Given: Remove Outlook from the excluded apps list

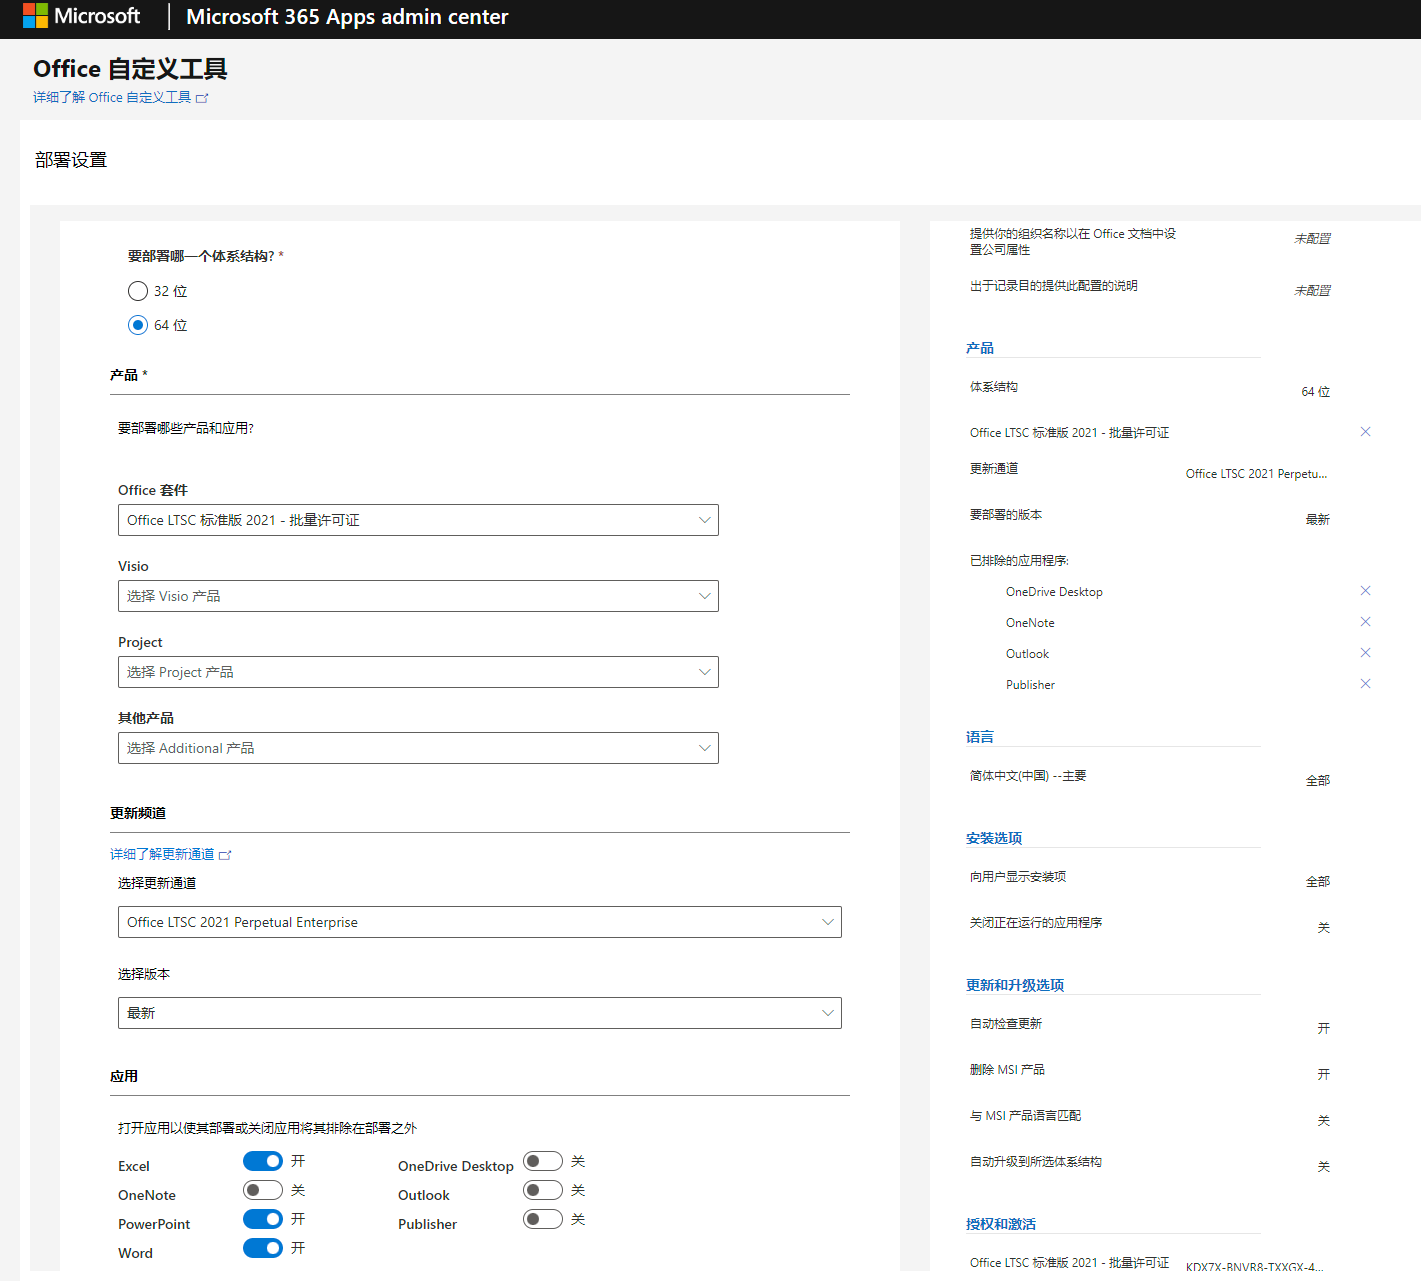Looking at the screenshot, I should pyautogui.click(x=1365, y=653).
